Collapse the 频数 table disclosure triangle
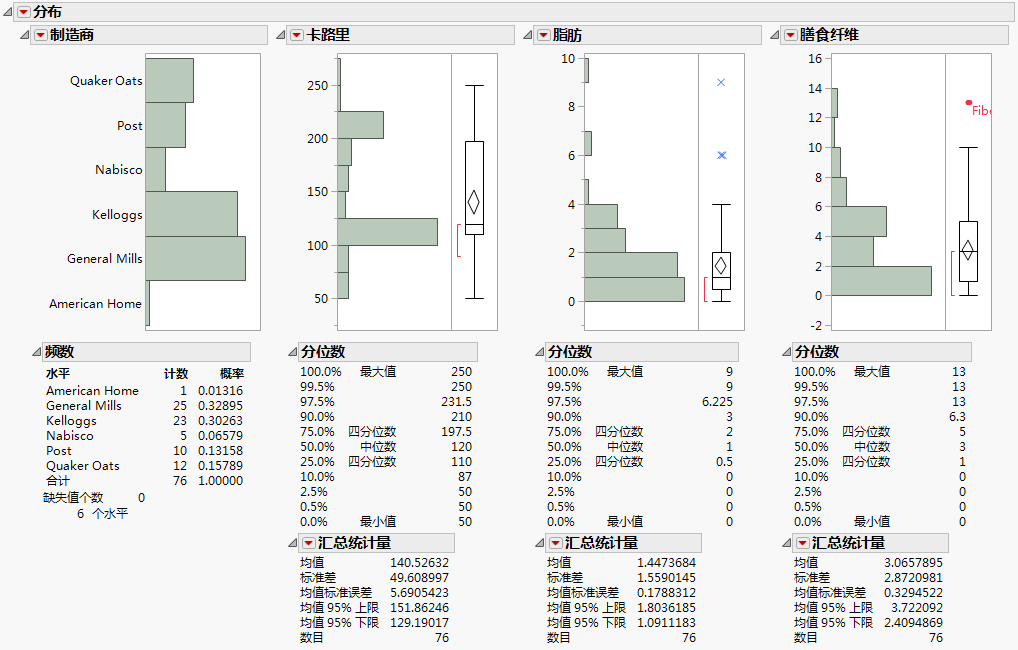This screenshot has width=1018, height=650. click(x=36, y=352)
